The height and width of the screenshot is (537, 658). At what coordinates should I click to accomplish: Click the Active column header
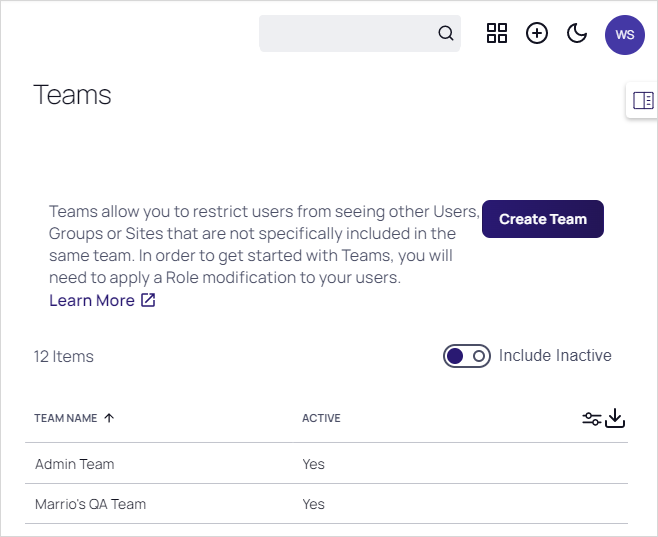[321, 419]
